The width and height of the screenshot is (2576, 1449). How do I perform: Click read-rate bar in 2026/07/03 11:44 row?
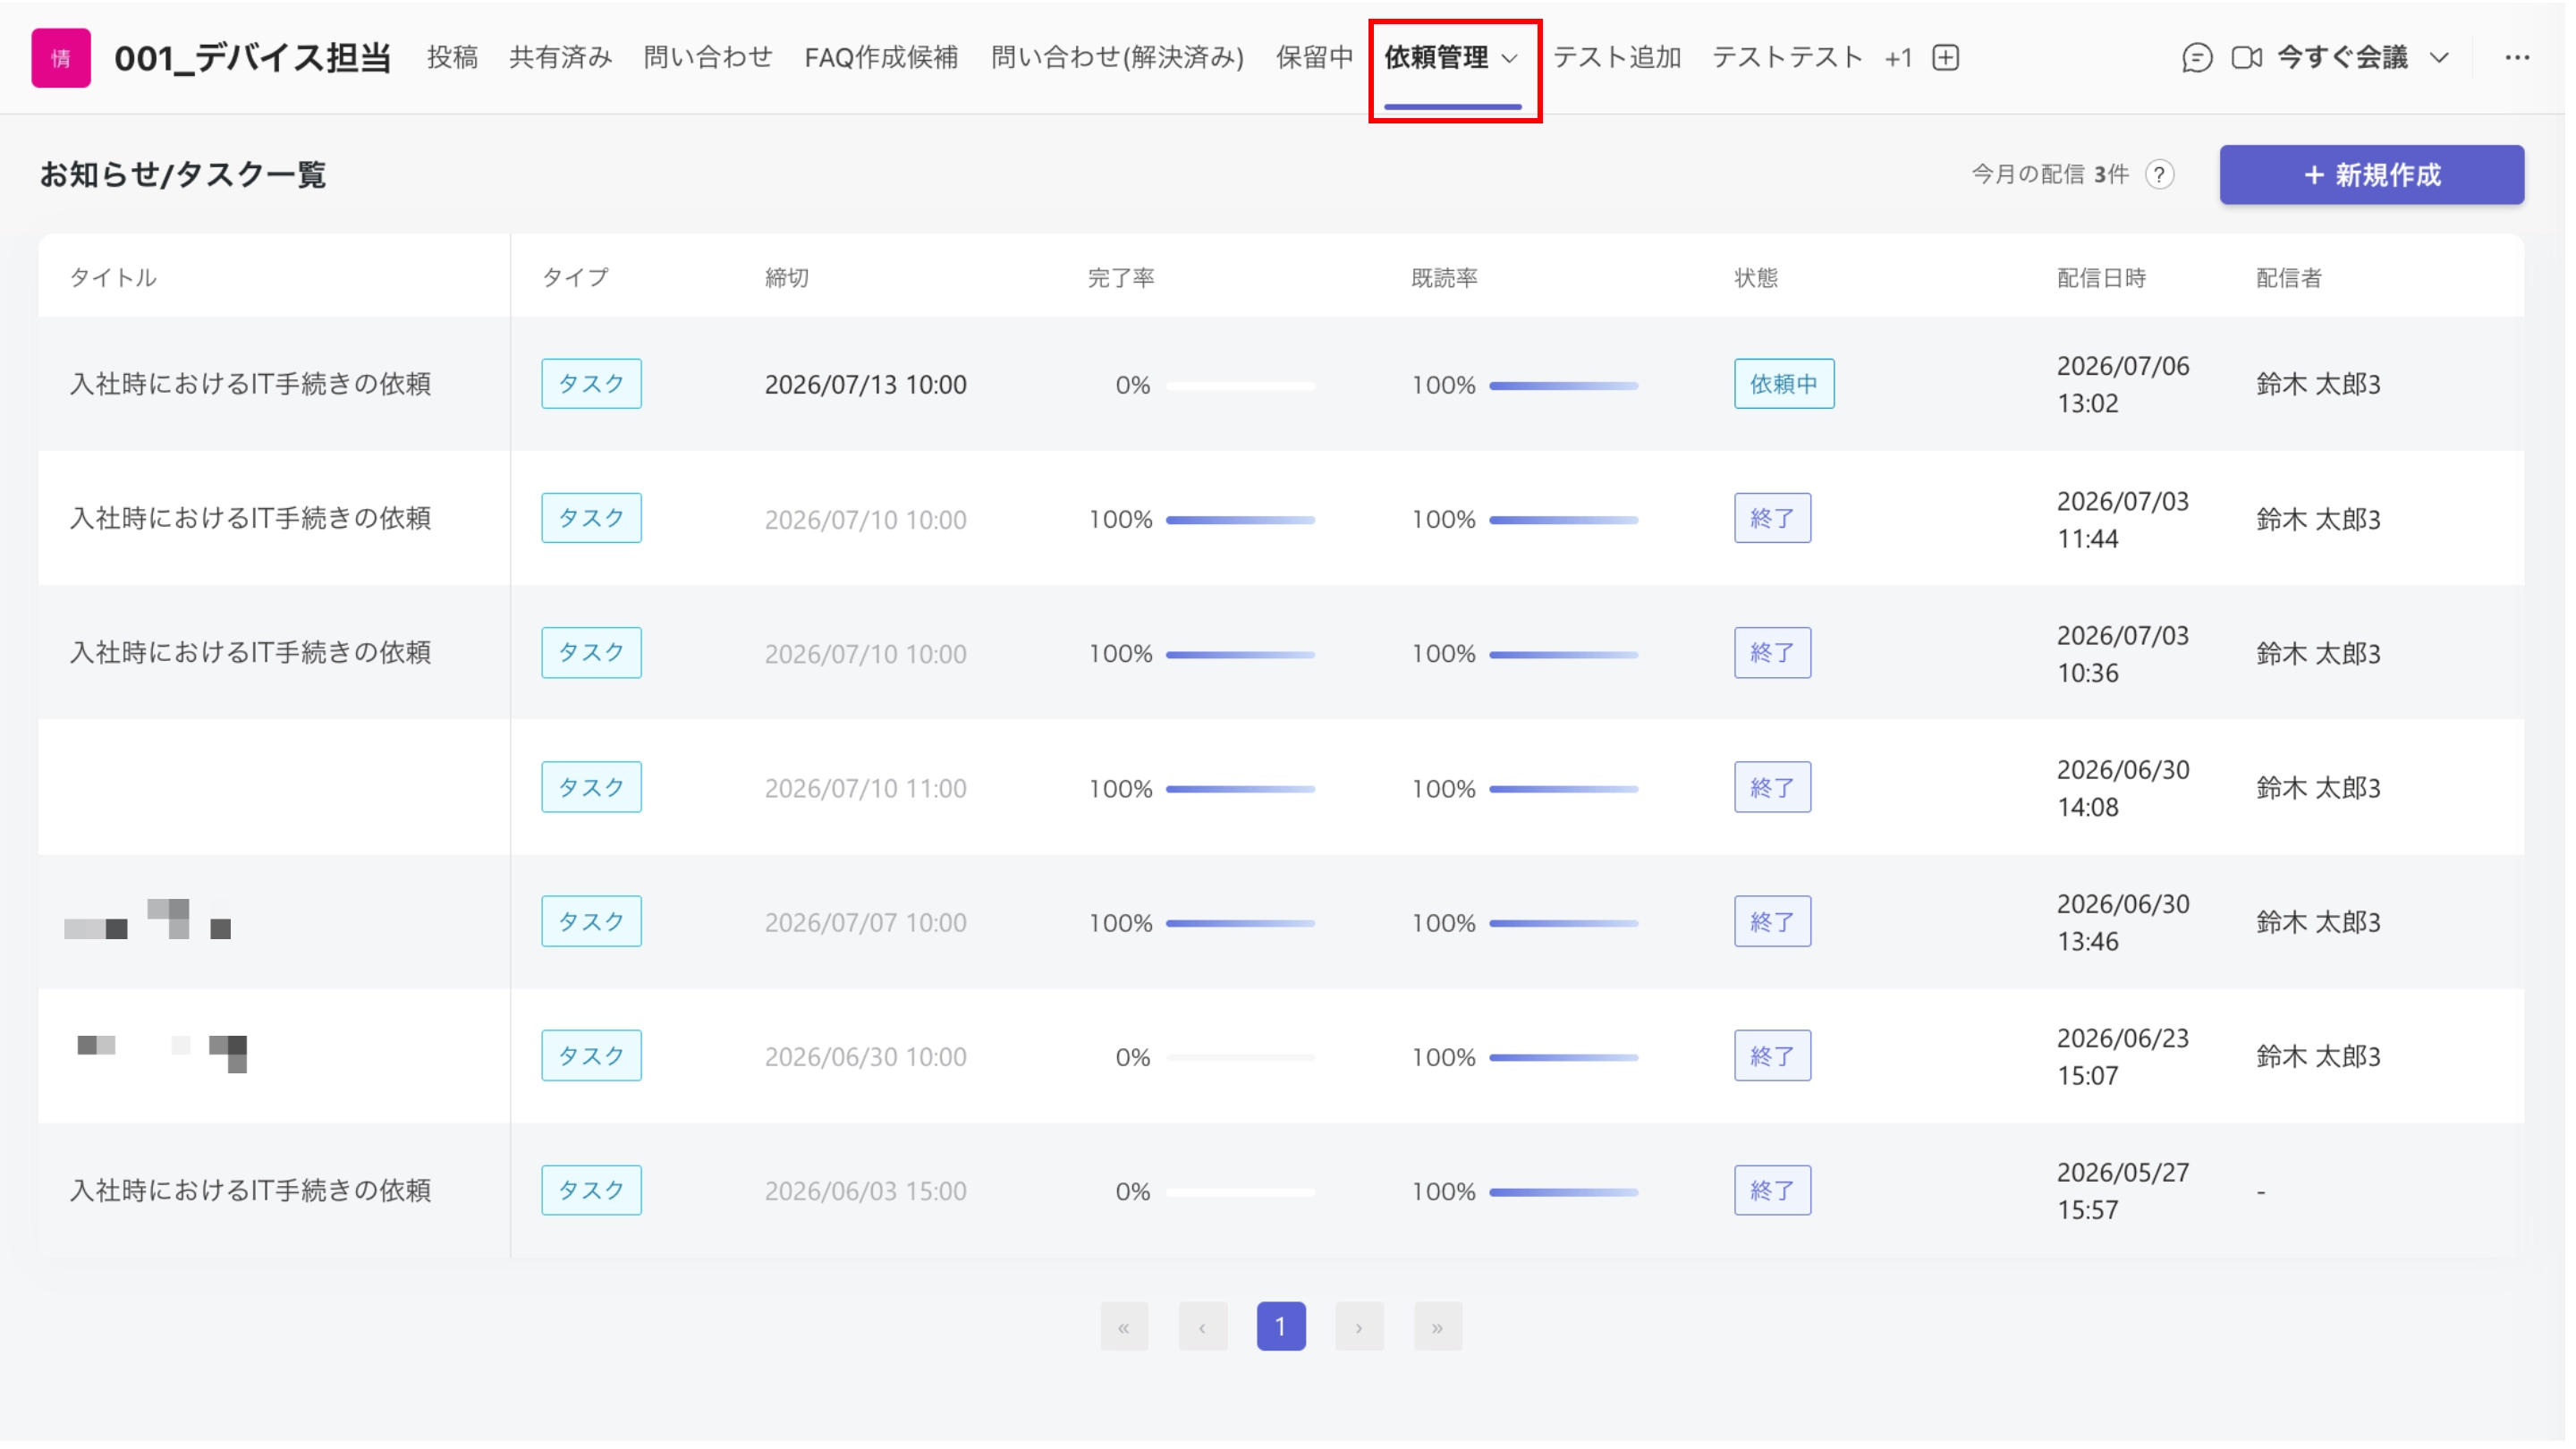pyautogui.click(x=1564, y=520)
